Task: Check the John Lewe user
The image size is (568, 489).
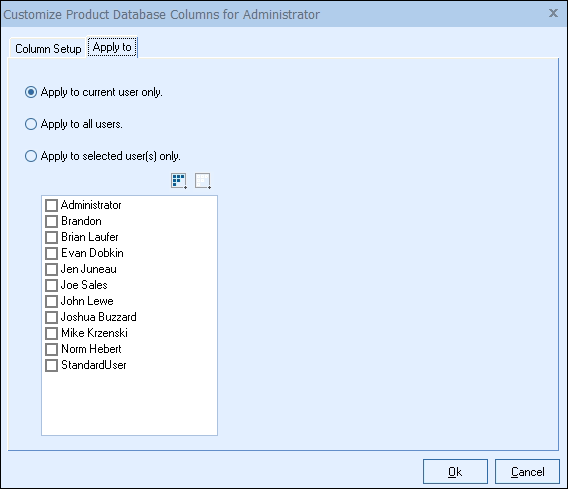Action: 51,301
